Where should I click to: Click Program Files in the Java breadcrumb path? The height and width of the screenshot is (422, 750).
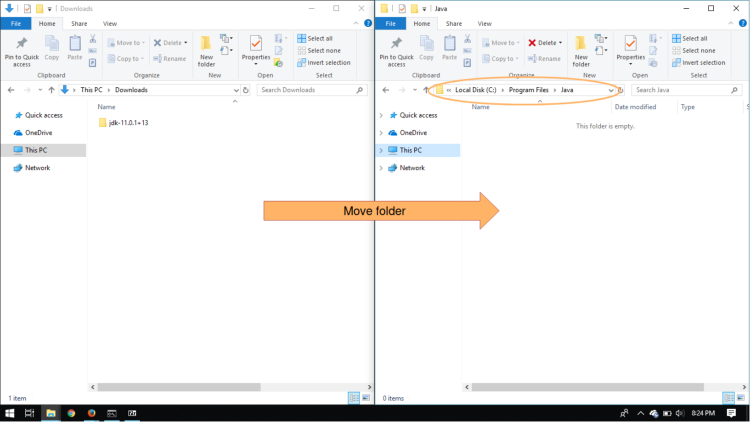(x=526, y=90)
